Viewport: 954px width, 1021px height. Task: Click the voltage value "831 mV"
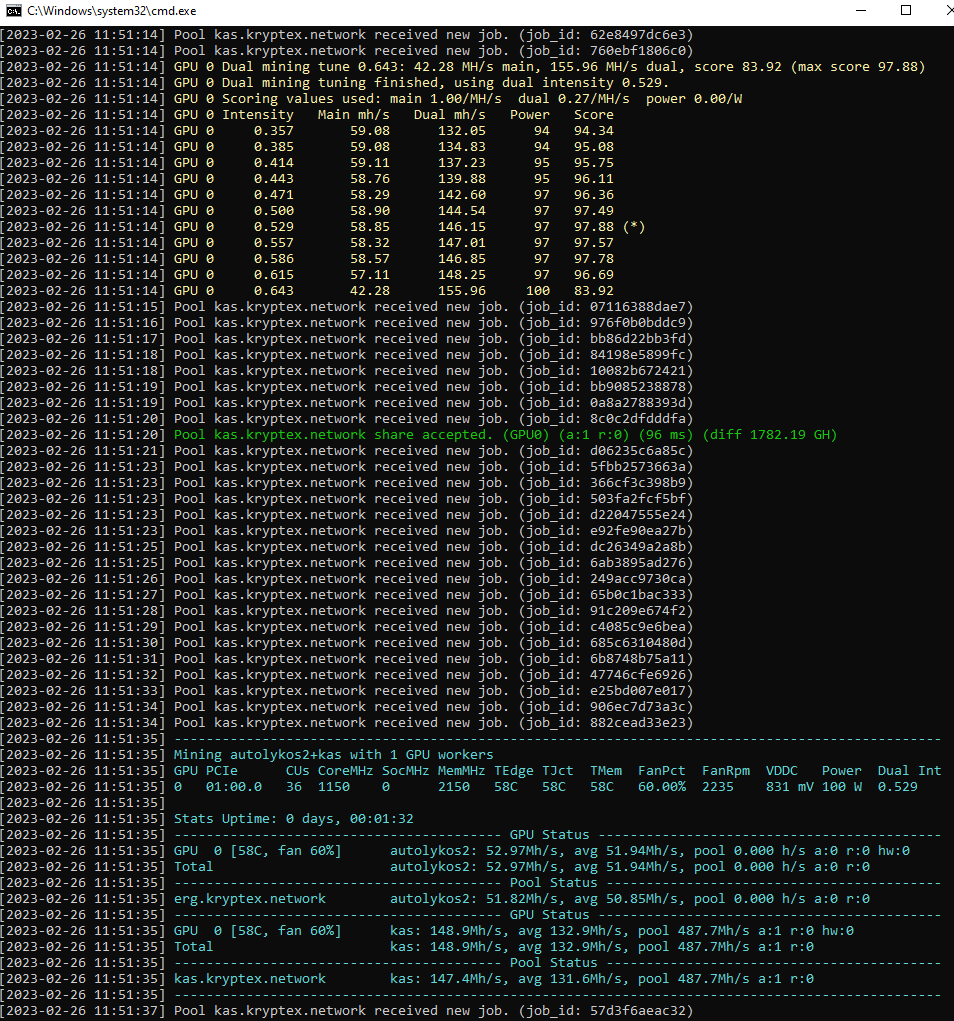(x=789, y=787)
